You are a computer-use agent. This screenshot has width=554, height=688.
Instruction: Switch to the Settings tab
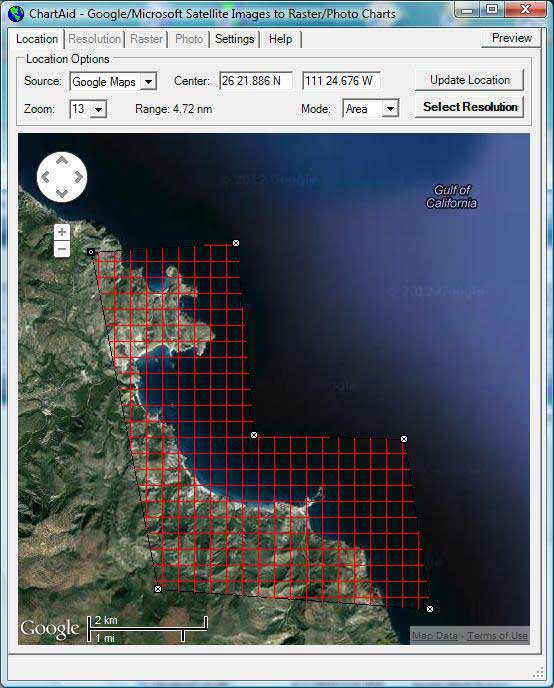point(235,39)
